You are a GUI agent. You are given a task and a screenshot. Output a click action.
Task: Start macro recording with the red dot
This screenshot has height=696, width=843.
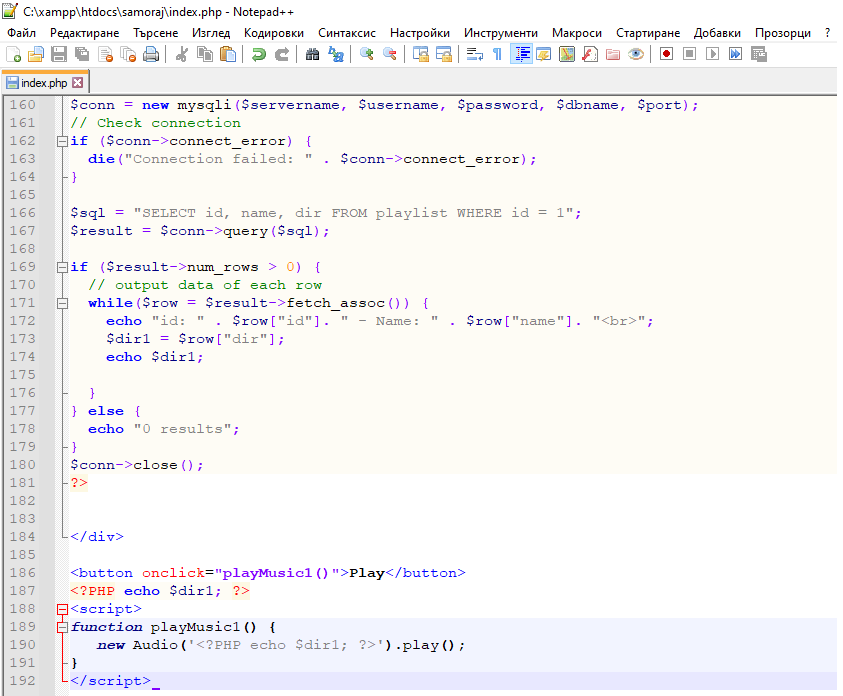[x=667, y=54]
